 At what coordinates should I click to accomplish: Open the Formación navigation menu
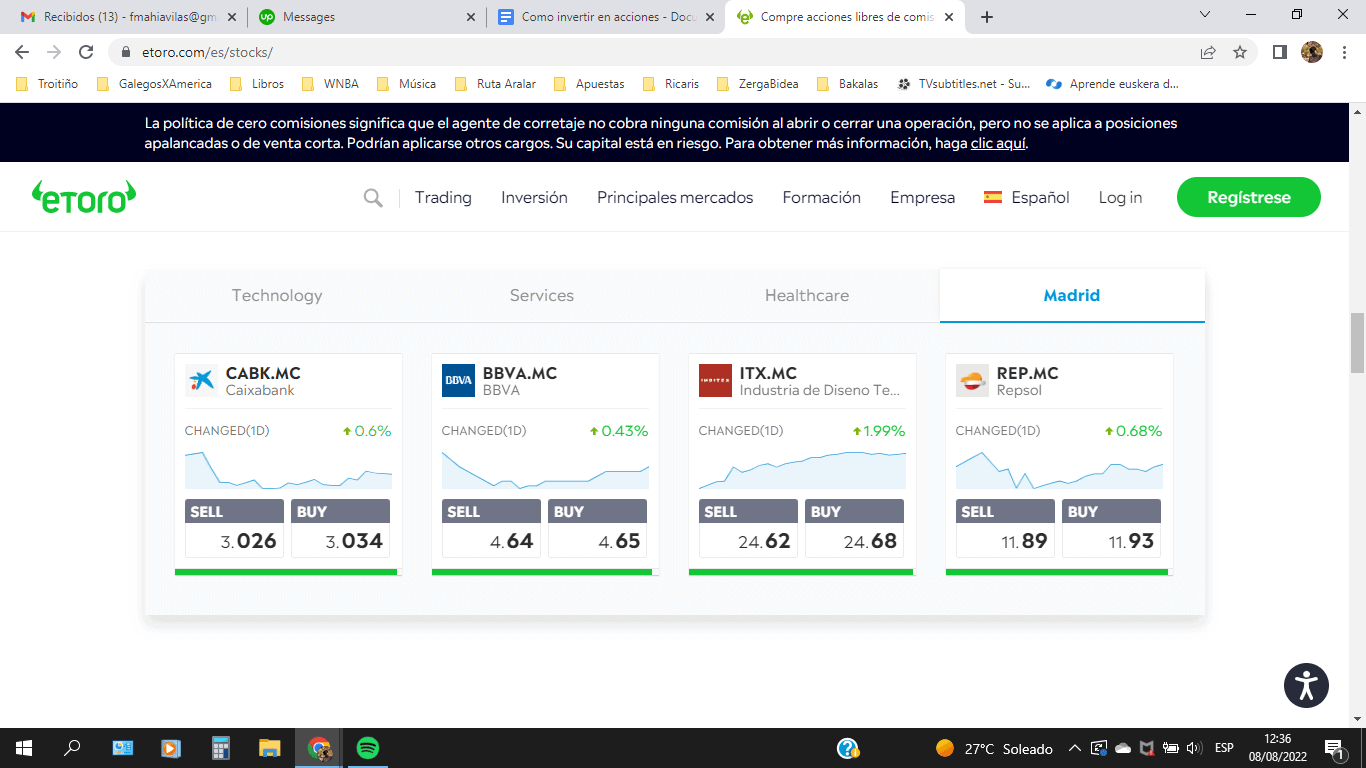(x=822, y=197)
